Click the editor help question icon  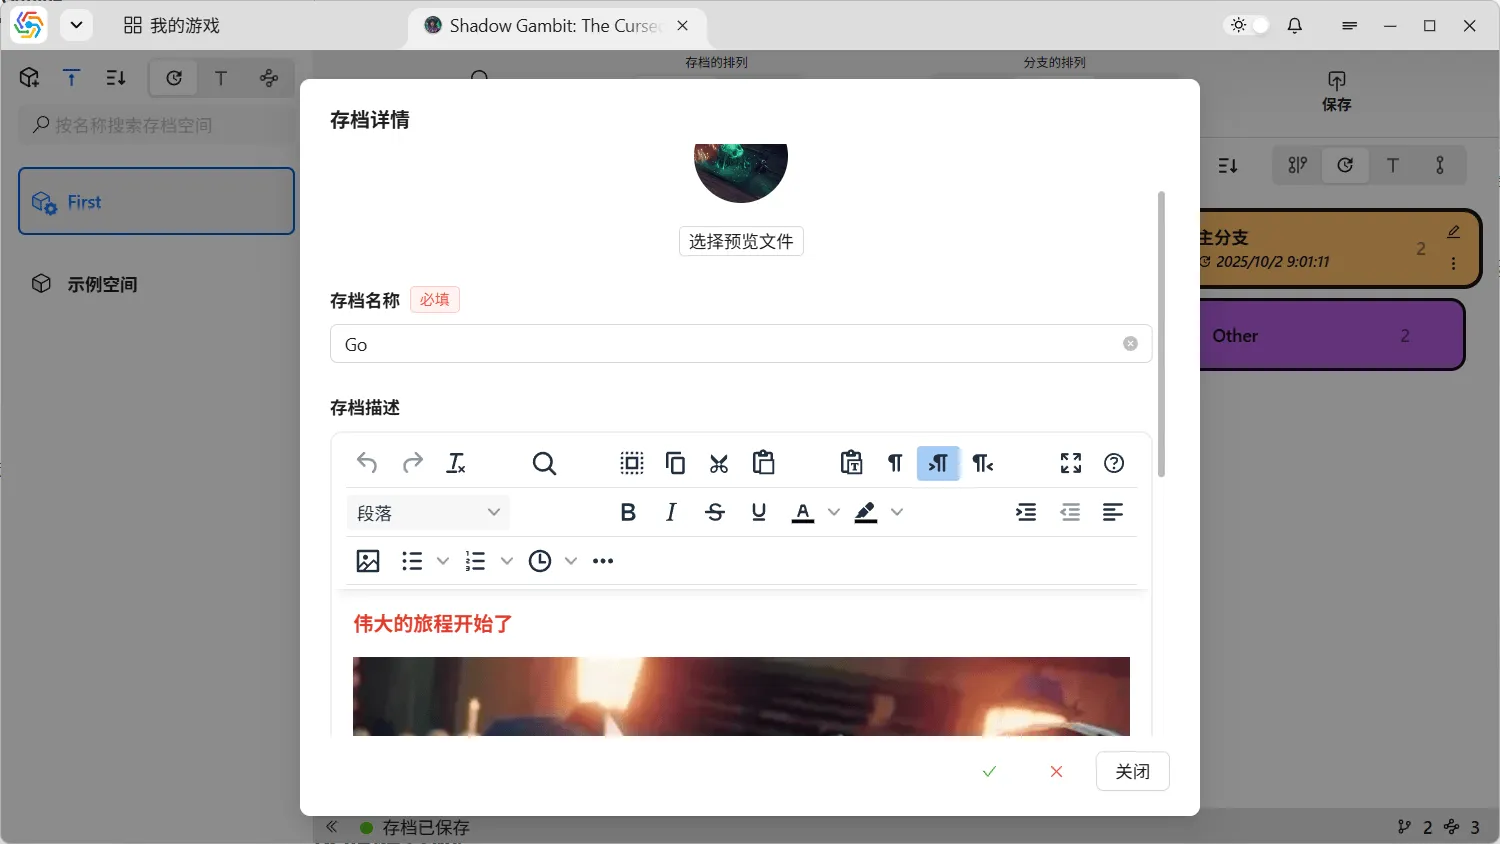[1114, 463]
